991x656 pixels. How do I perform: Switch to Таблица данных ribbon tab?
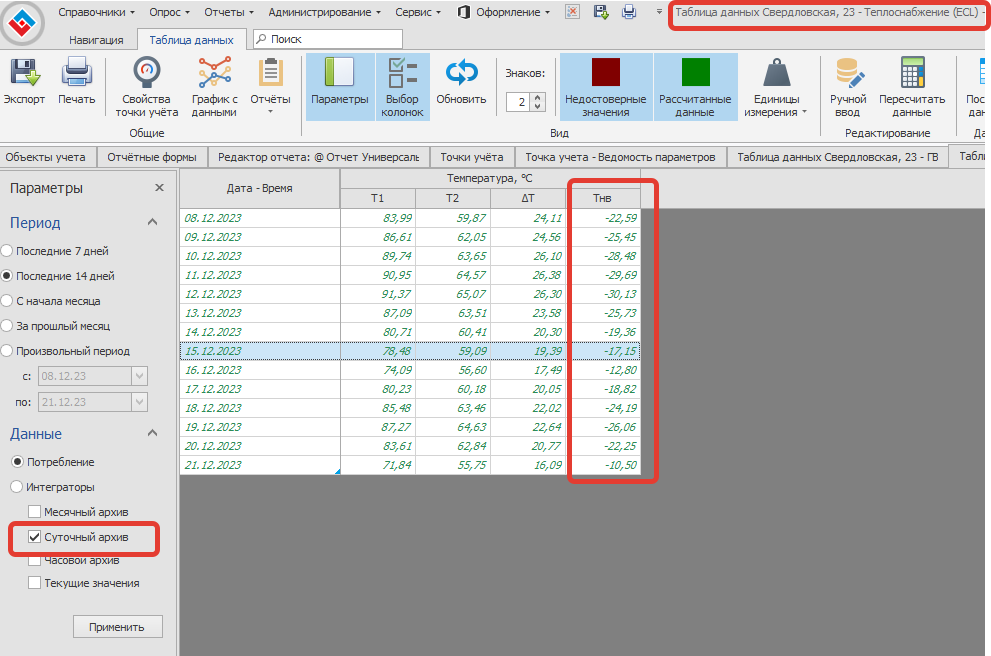[192, 40]
